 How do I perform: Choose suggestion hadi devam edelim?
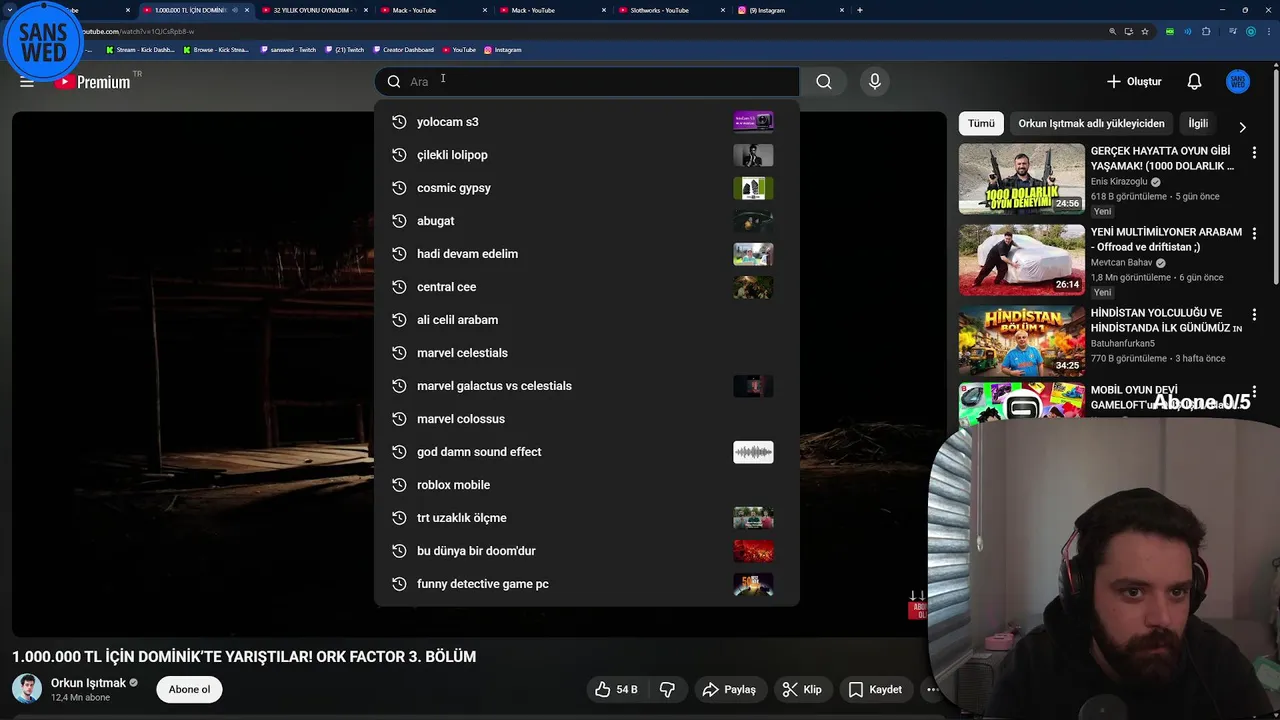586,254
